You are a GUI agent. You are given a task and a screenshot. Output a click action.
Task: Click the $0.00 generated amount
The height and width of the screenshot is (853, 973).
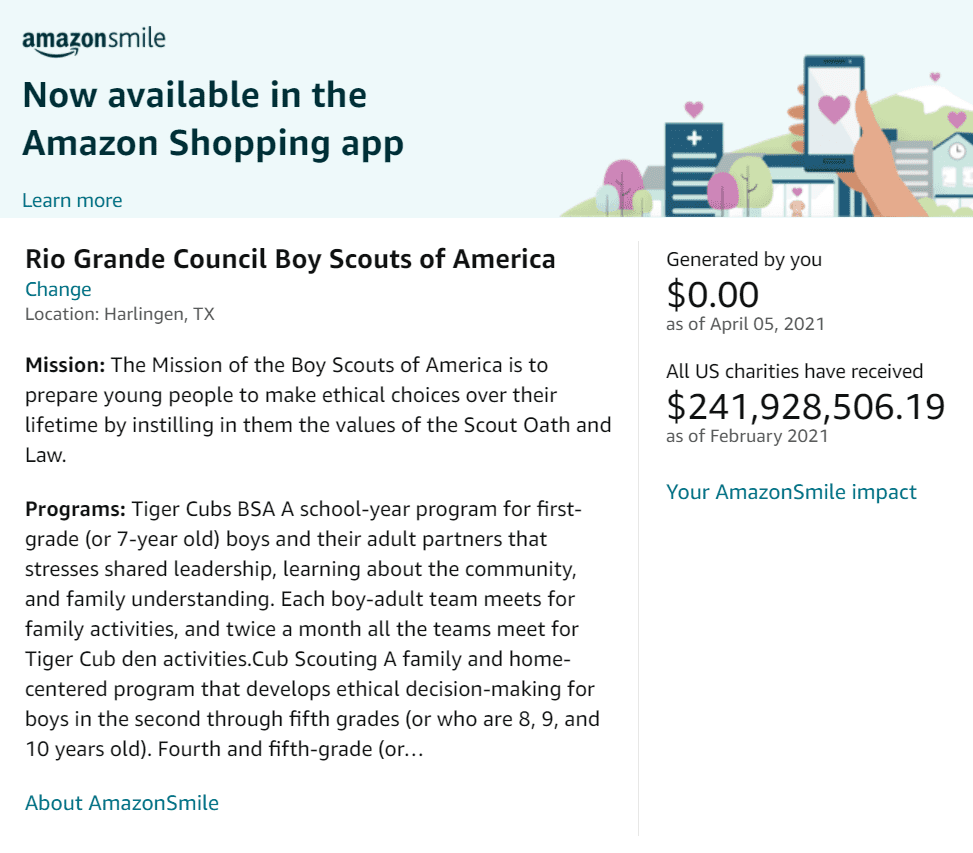[x=712, y=294]
